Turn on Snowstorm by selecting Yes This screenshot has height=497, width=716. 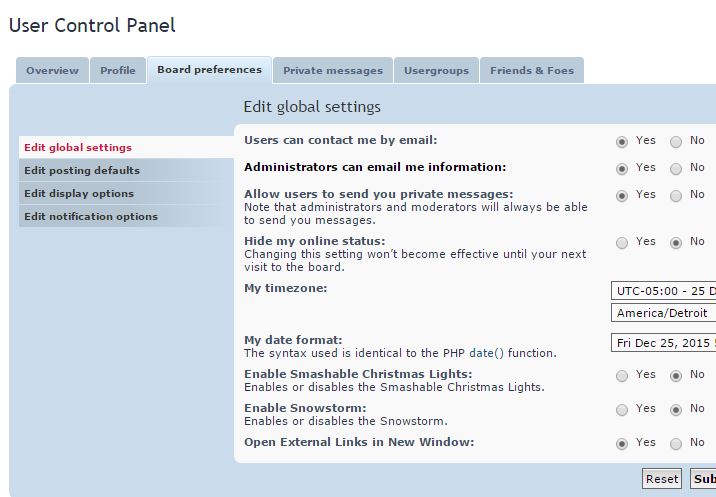click(623, 410)
